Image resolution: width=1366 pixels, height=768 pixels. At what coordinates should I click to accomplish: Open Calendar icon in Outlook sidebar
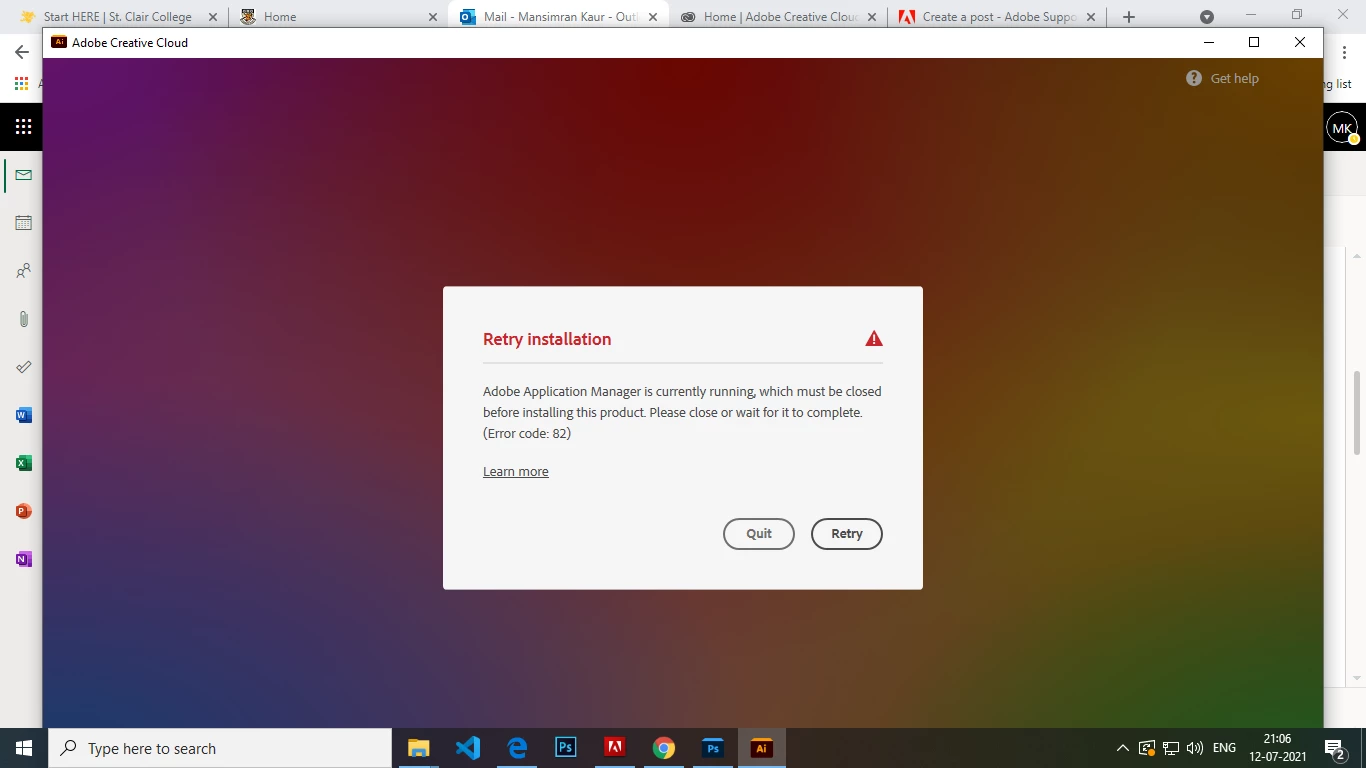[x=23, y=223]
